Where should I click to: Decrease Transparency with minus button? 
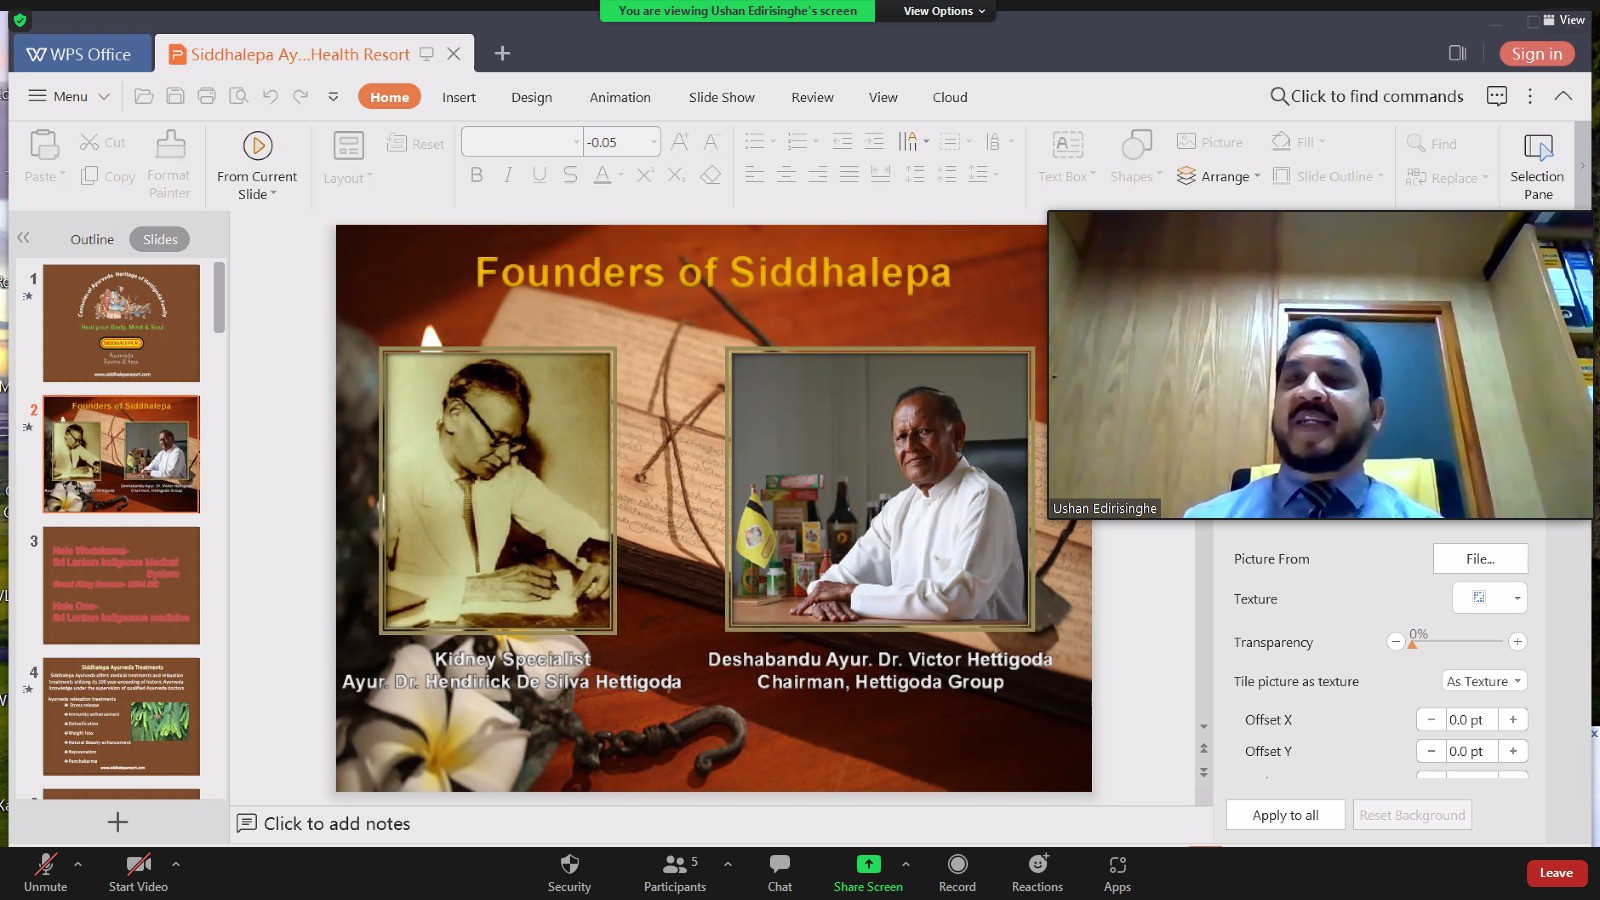1395,641
